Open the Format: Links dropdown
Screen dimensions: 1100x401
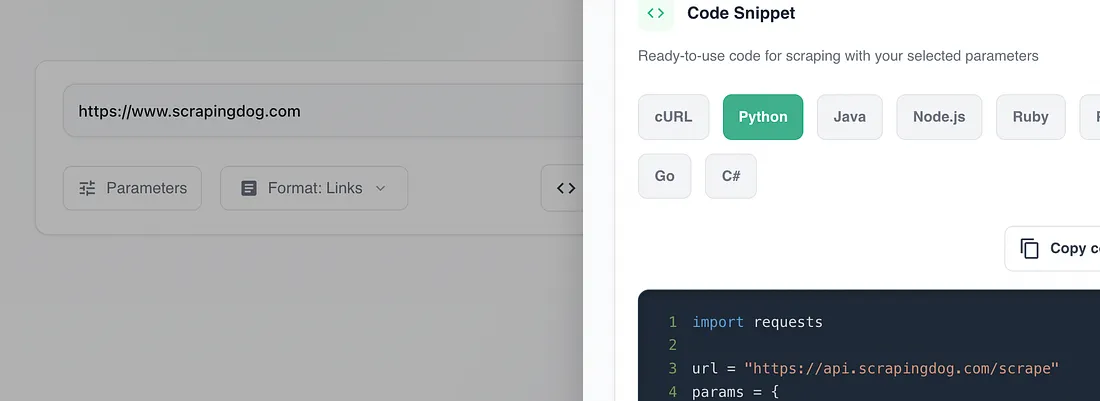coord(314,188)
